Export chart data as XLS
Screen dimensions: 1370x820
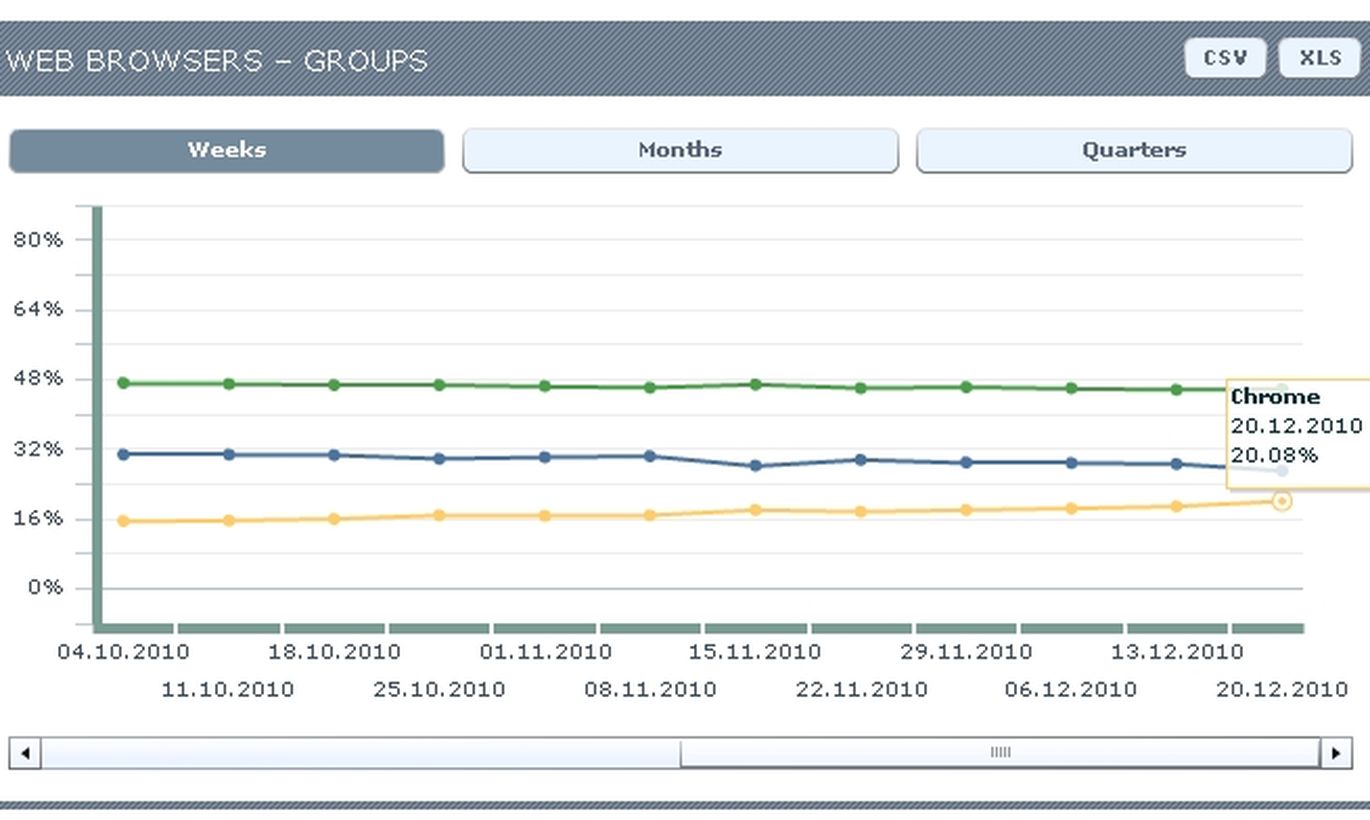(1320, 58)
